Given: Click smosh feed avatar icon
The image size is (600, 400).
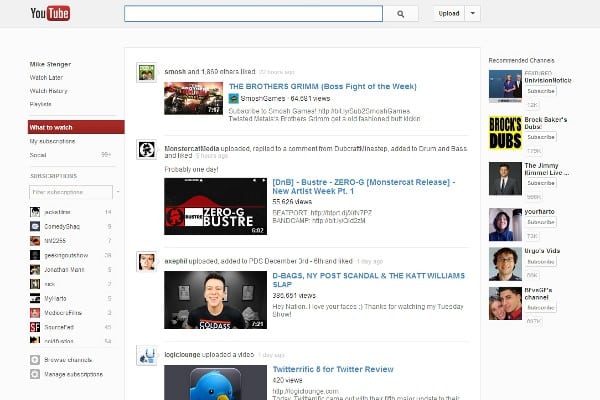Looking at the screenshot, I should [x=147, y=73].
